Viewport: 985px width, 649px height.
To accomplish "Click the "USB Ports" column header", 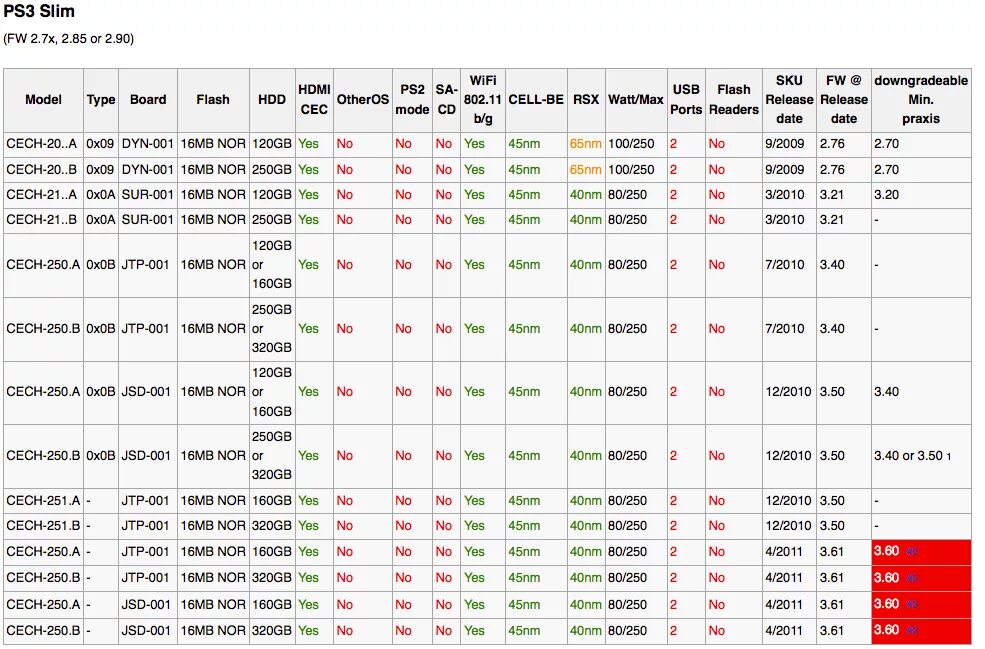I will [686, 99].
